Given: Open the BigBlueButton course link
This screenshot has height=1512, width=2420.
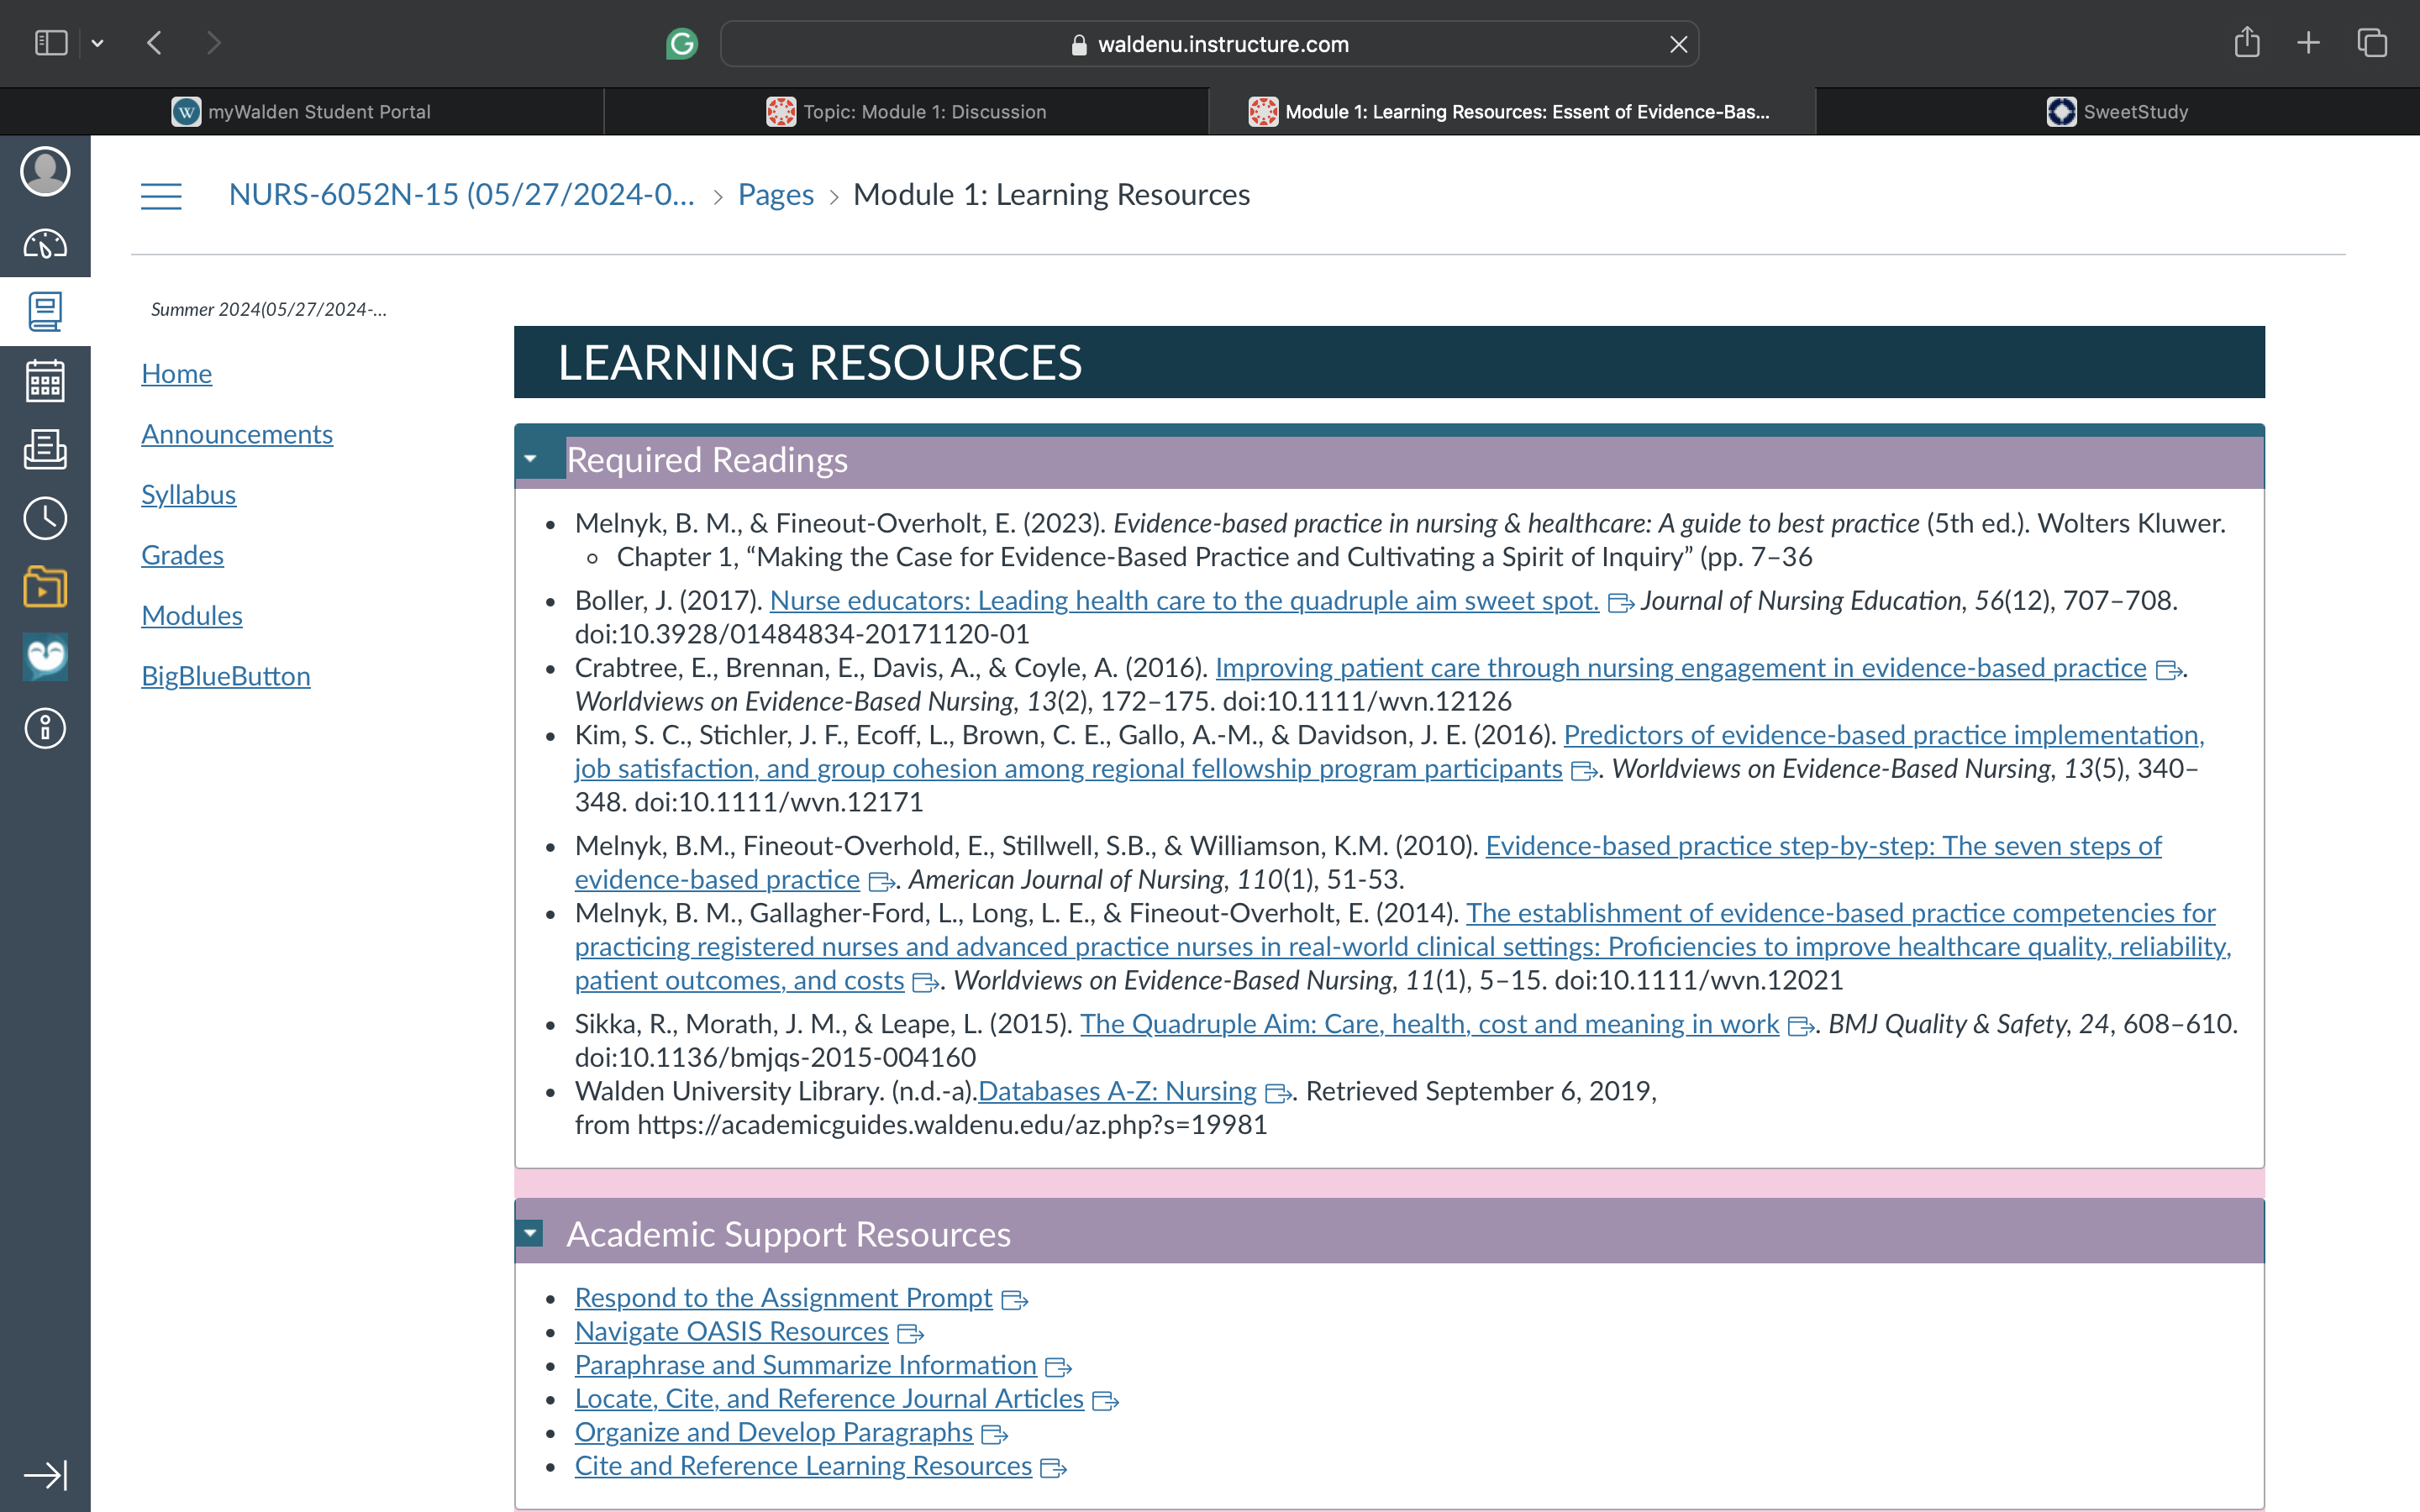Looking at the screenshot, I should click(226, 676).
